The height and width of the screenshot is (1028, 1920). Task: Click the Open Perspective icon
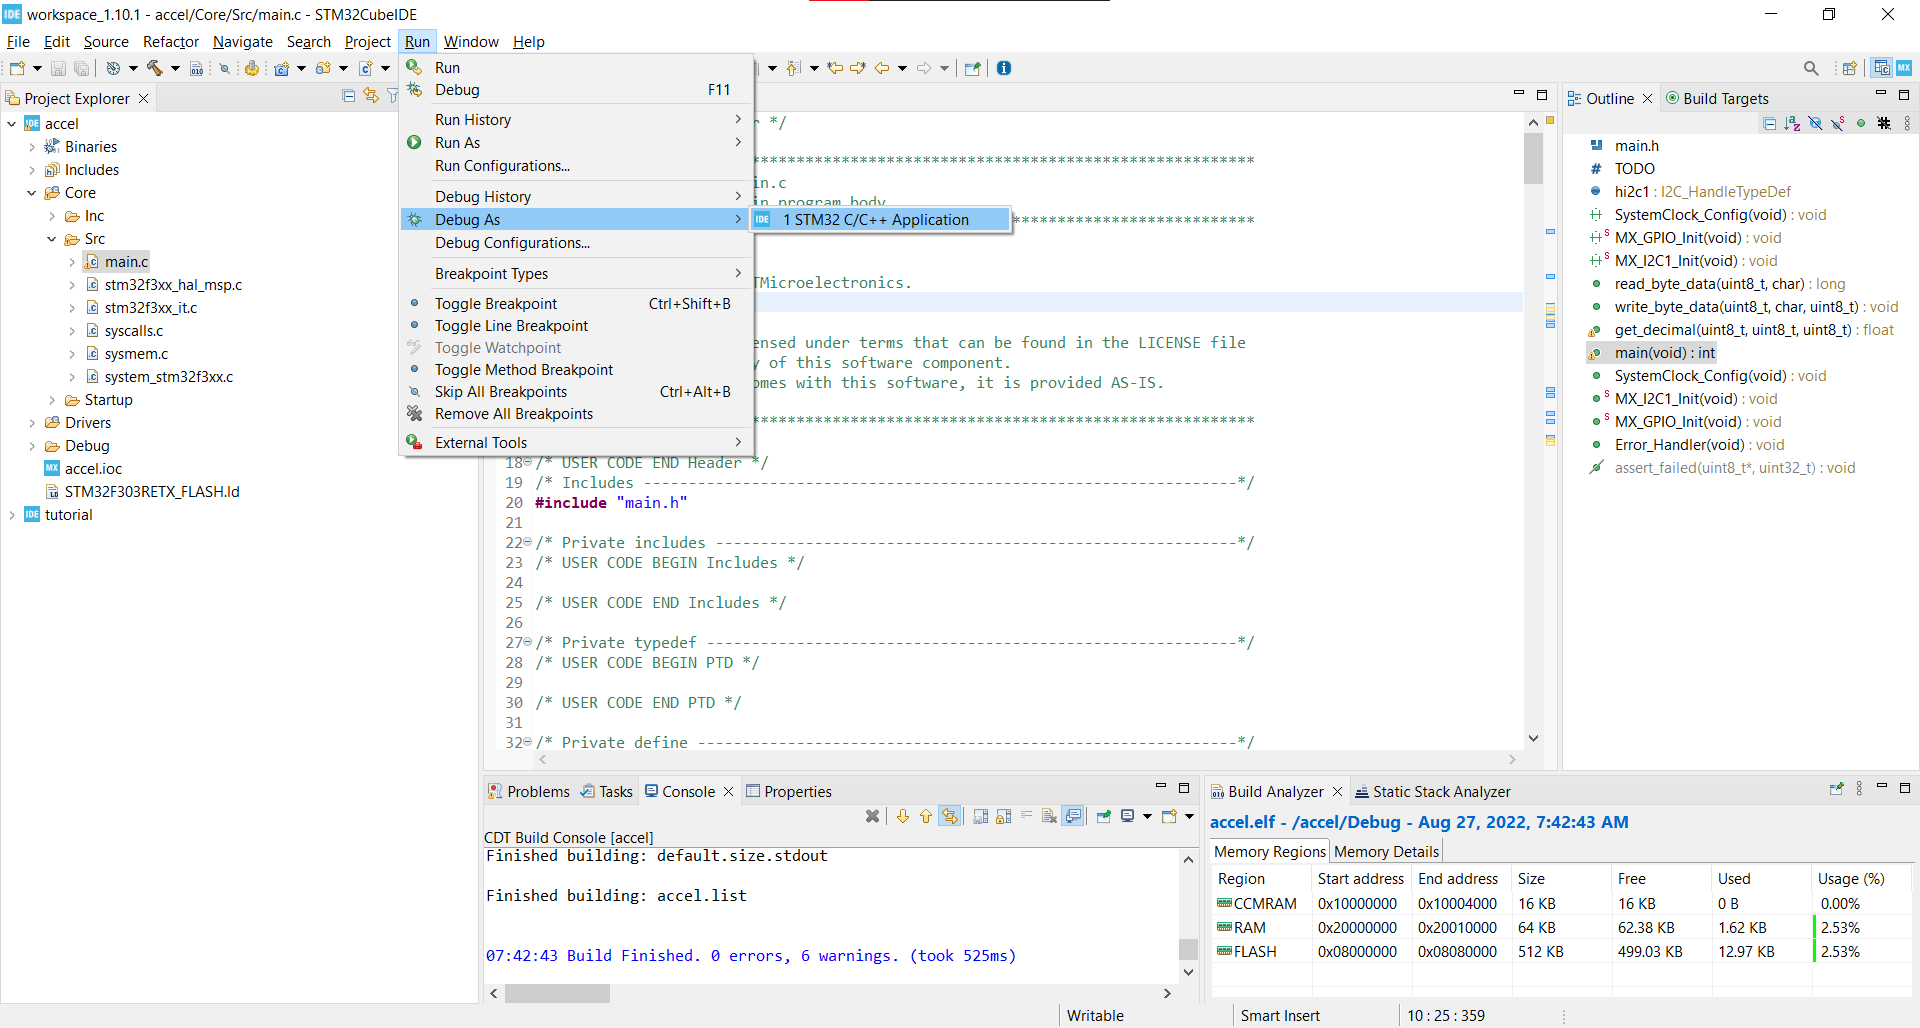coord(1850,68)
